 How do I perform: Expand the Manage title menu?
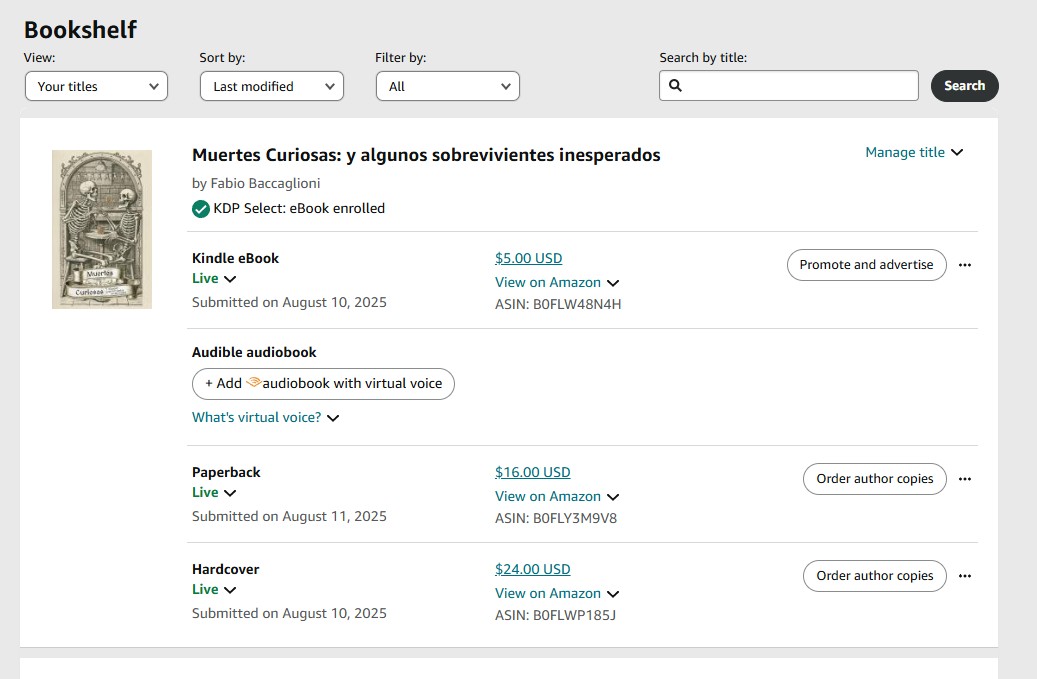[x=913, y=152]
